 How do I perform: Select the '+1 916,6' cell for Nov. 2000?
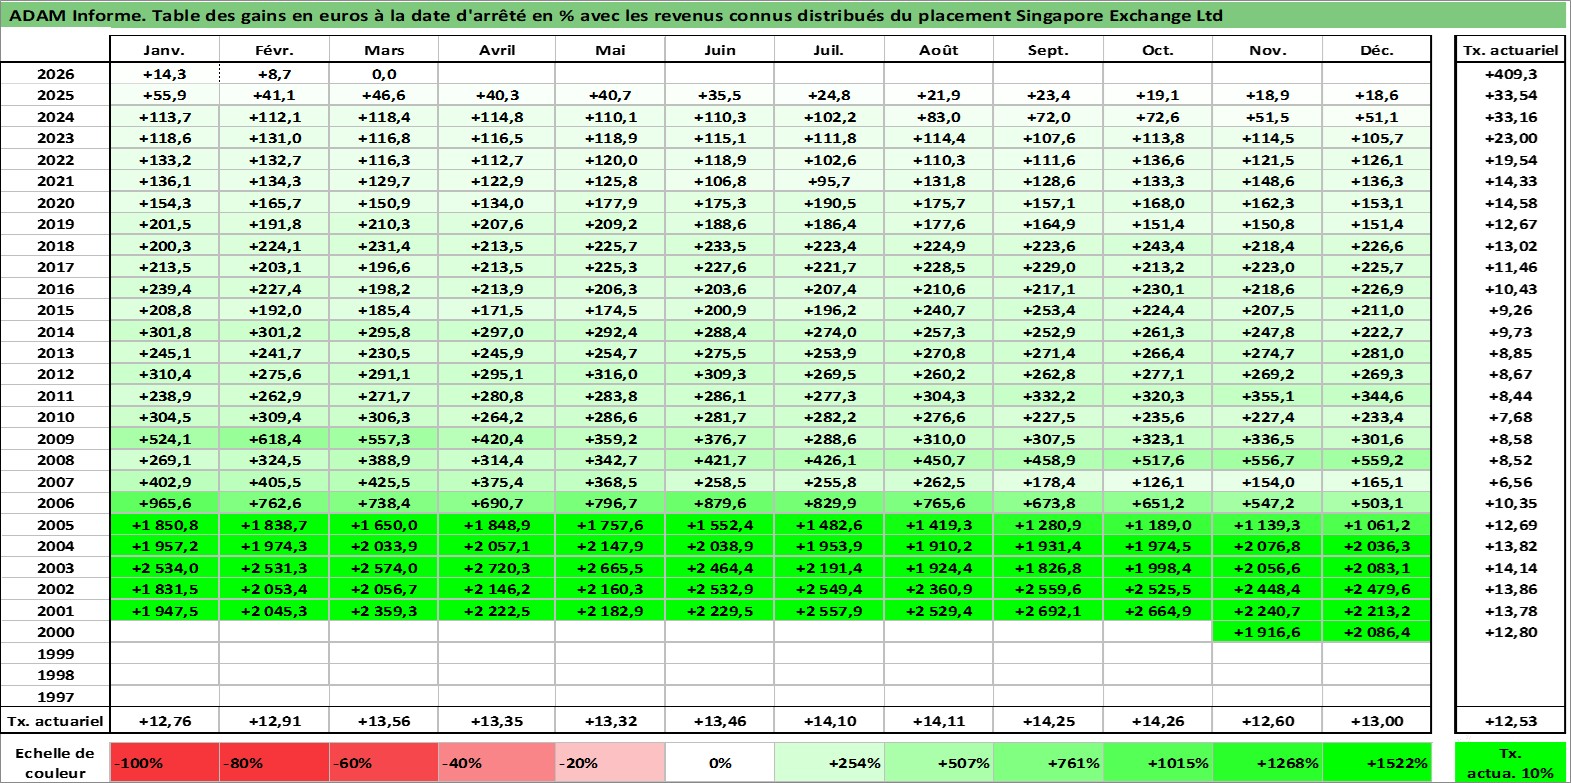(x=1267, y=632)
